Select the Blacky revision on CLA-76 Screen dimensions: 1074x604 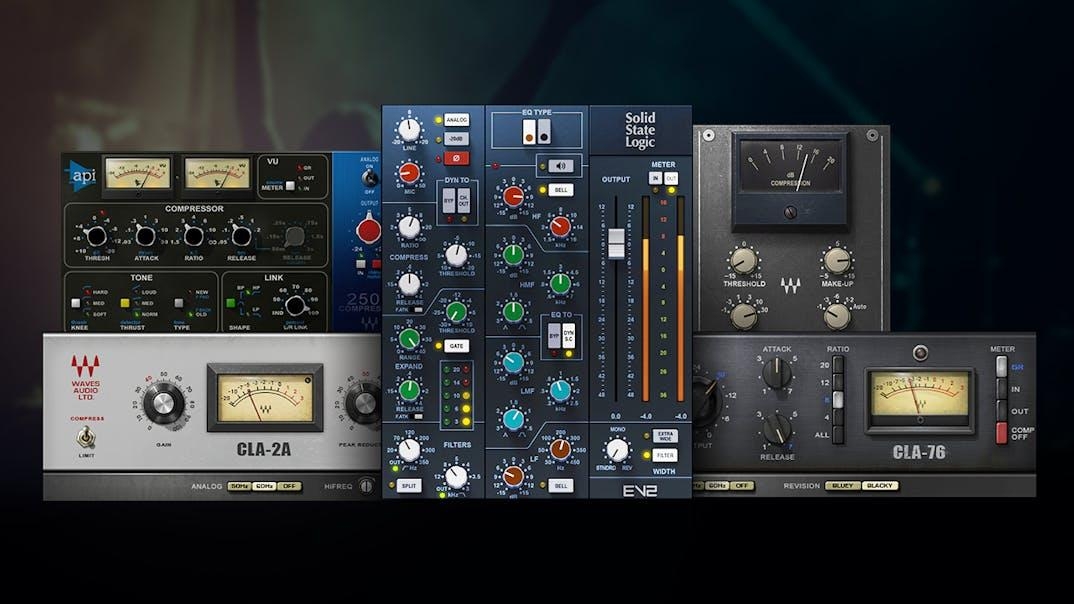(879, 485)
